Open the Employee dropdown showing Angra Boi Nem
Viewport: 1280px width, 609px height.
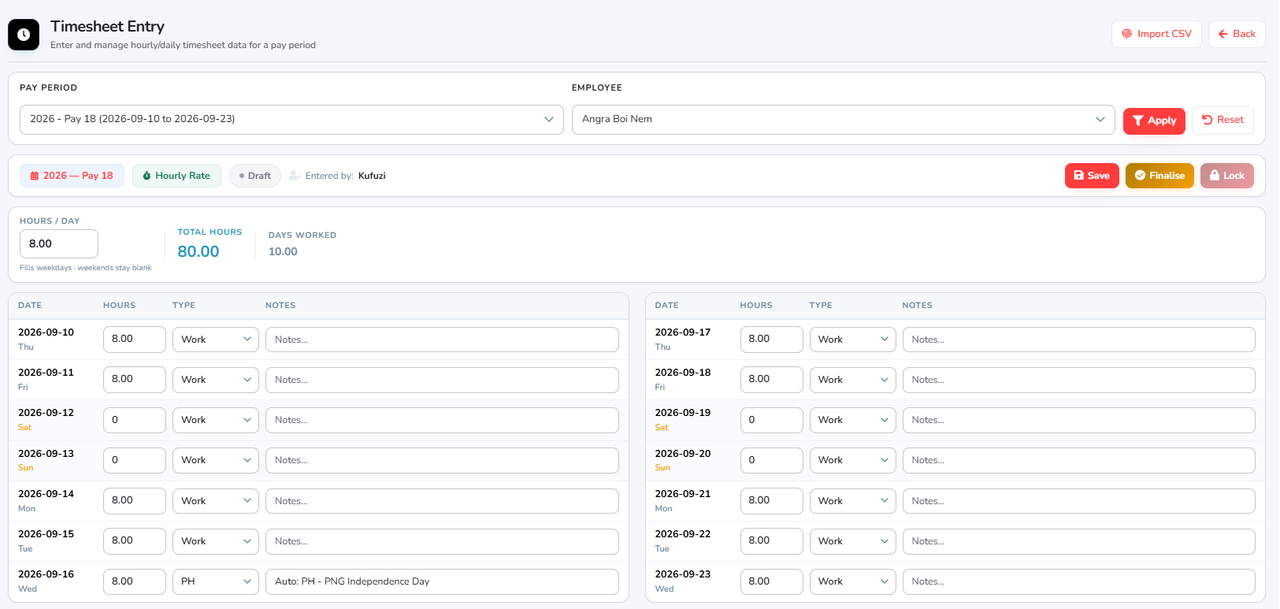843,119
